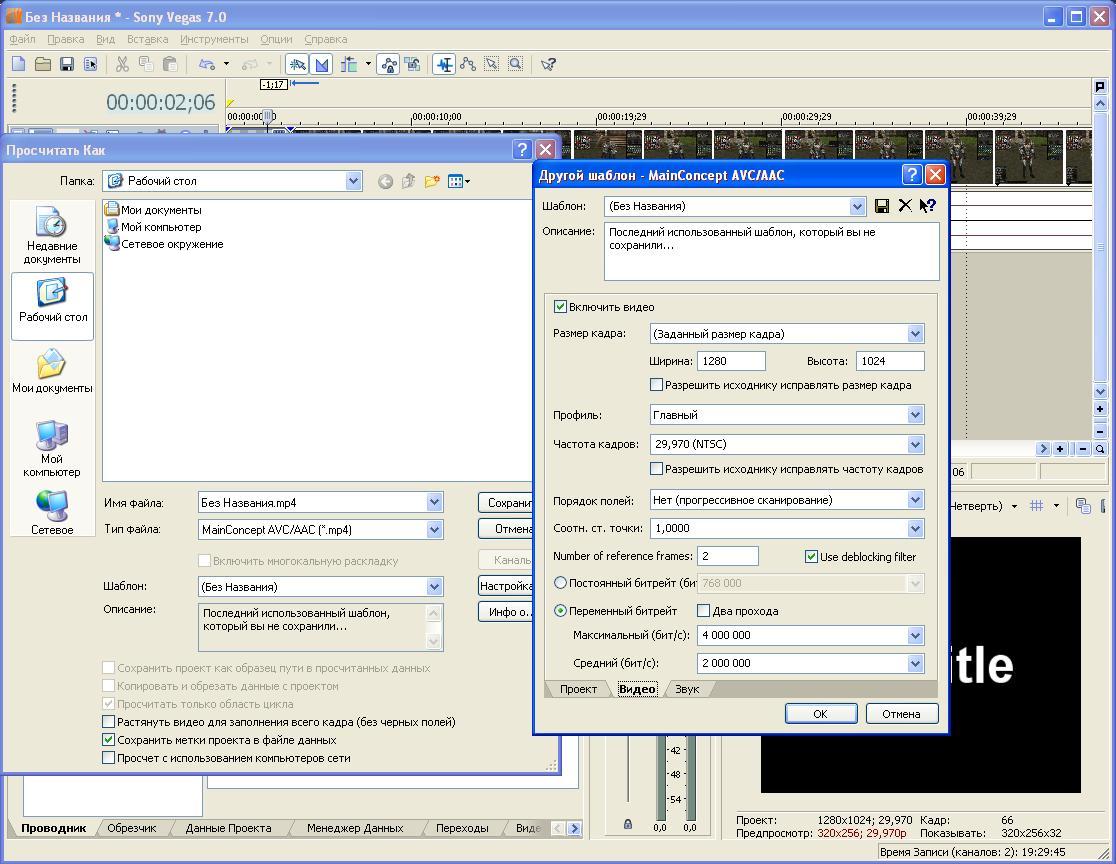Click the Paste clipboard icon

coord(170,64)
